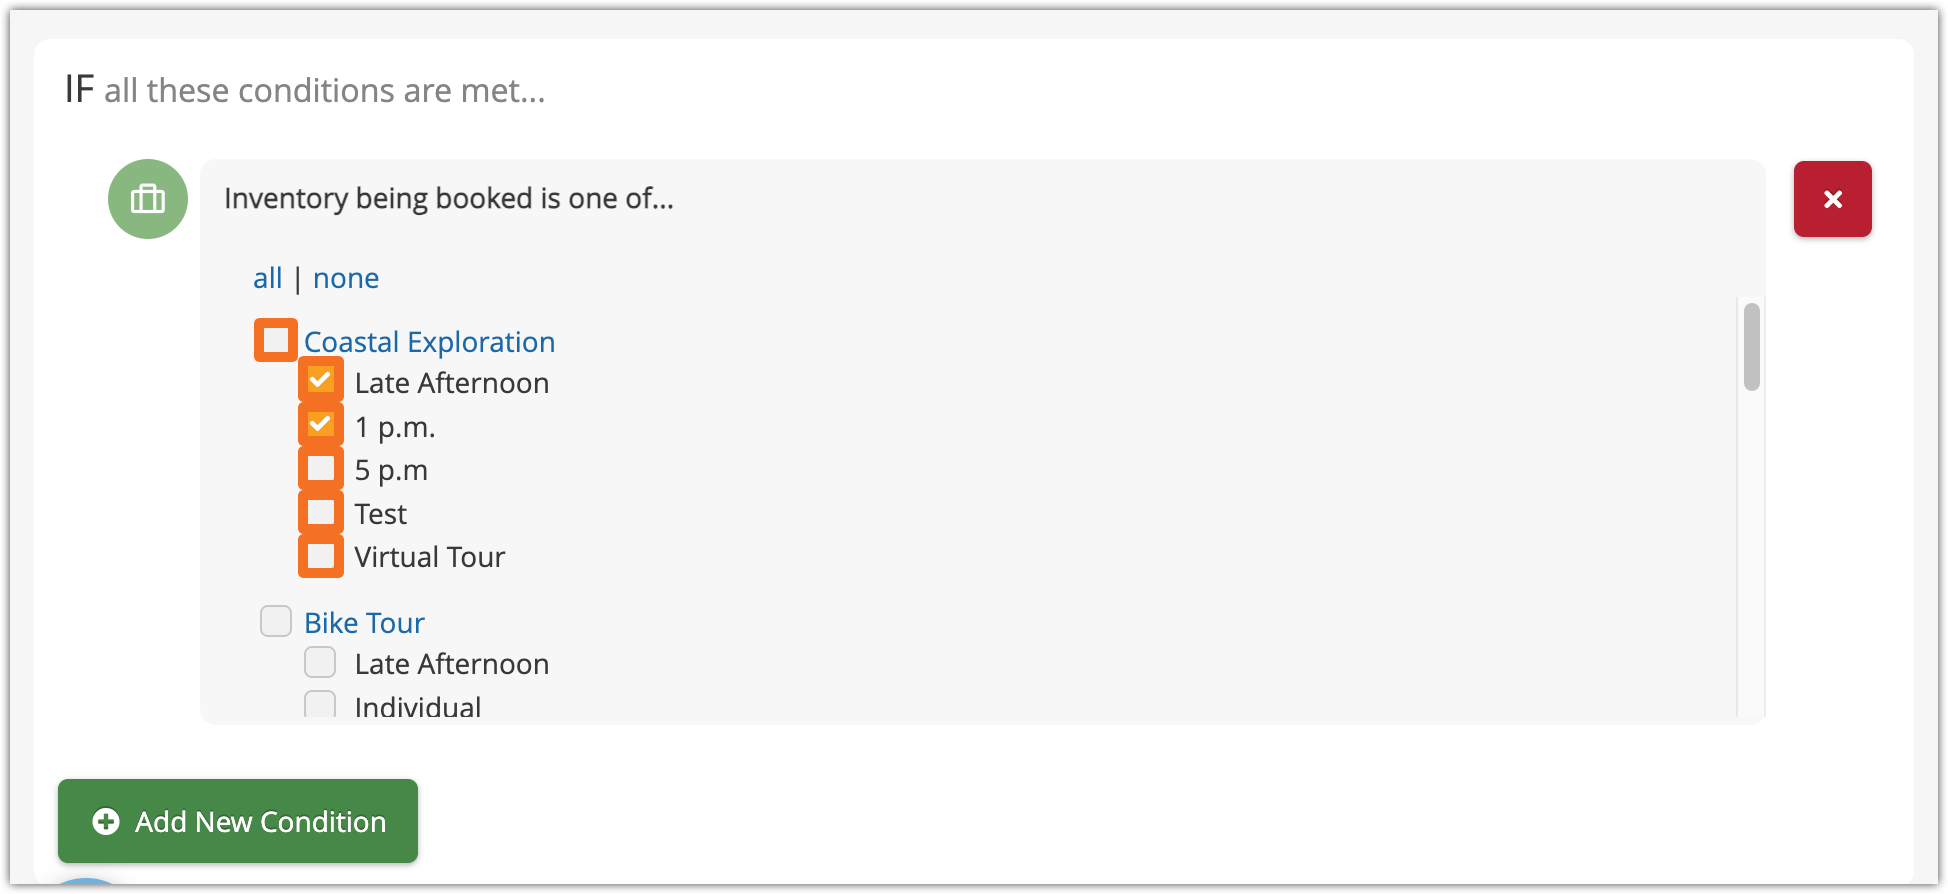Image resolution: width=1948 pixels, height=894 pixels.
Task: Enable the 5 p.m checkbox
Action: [x=321, y=468]
